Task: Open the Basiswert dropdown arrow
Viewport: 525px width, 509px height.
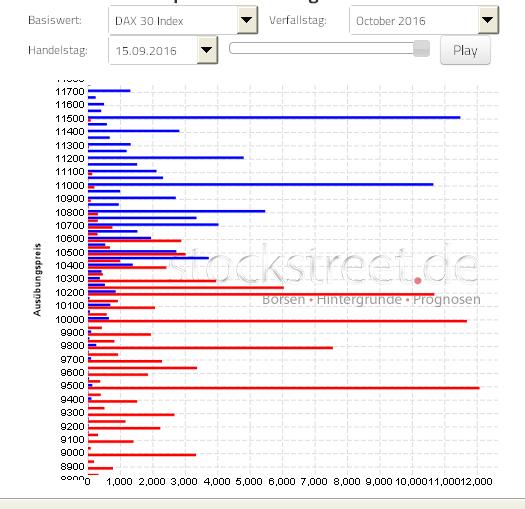Action: point(247,20)
